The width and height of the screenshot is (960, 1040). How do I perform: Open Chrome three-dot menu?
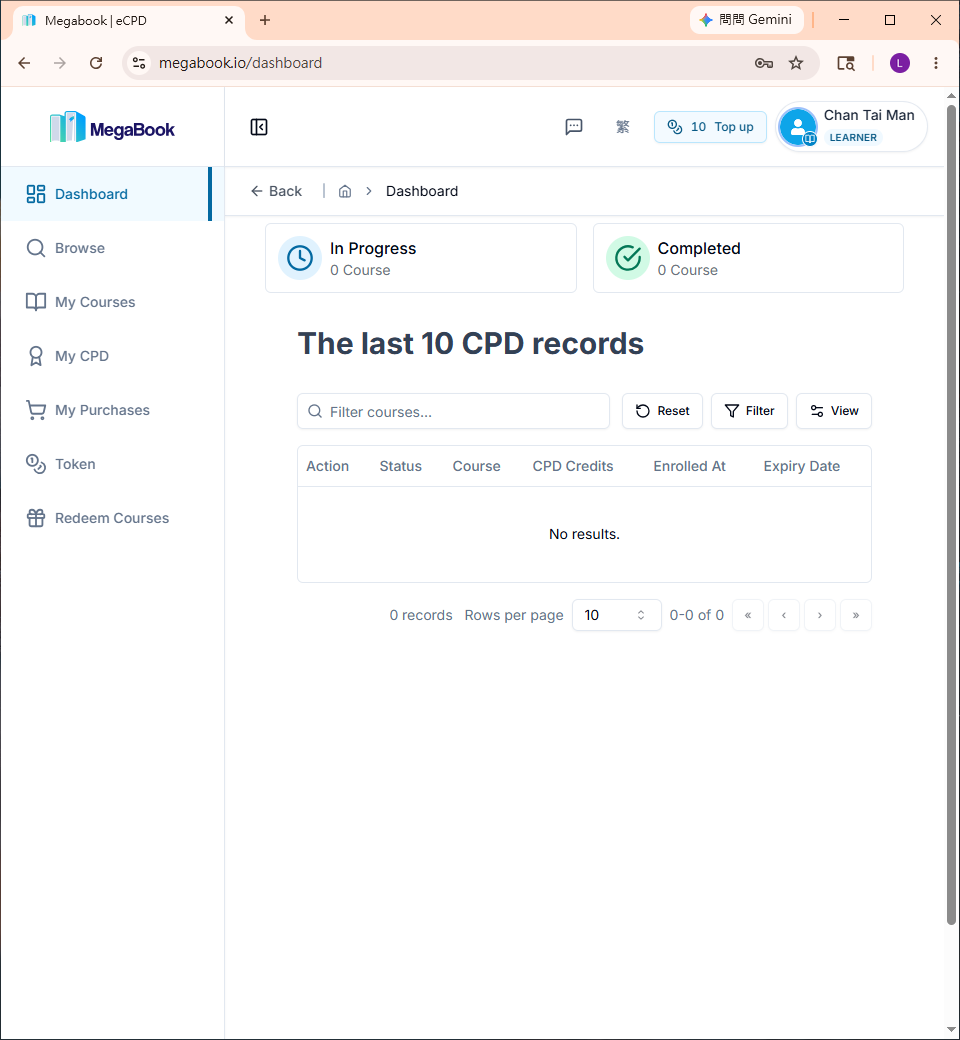[935, 63]
